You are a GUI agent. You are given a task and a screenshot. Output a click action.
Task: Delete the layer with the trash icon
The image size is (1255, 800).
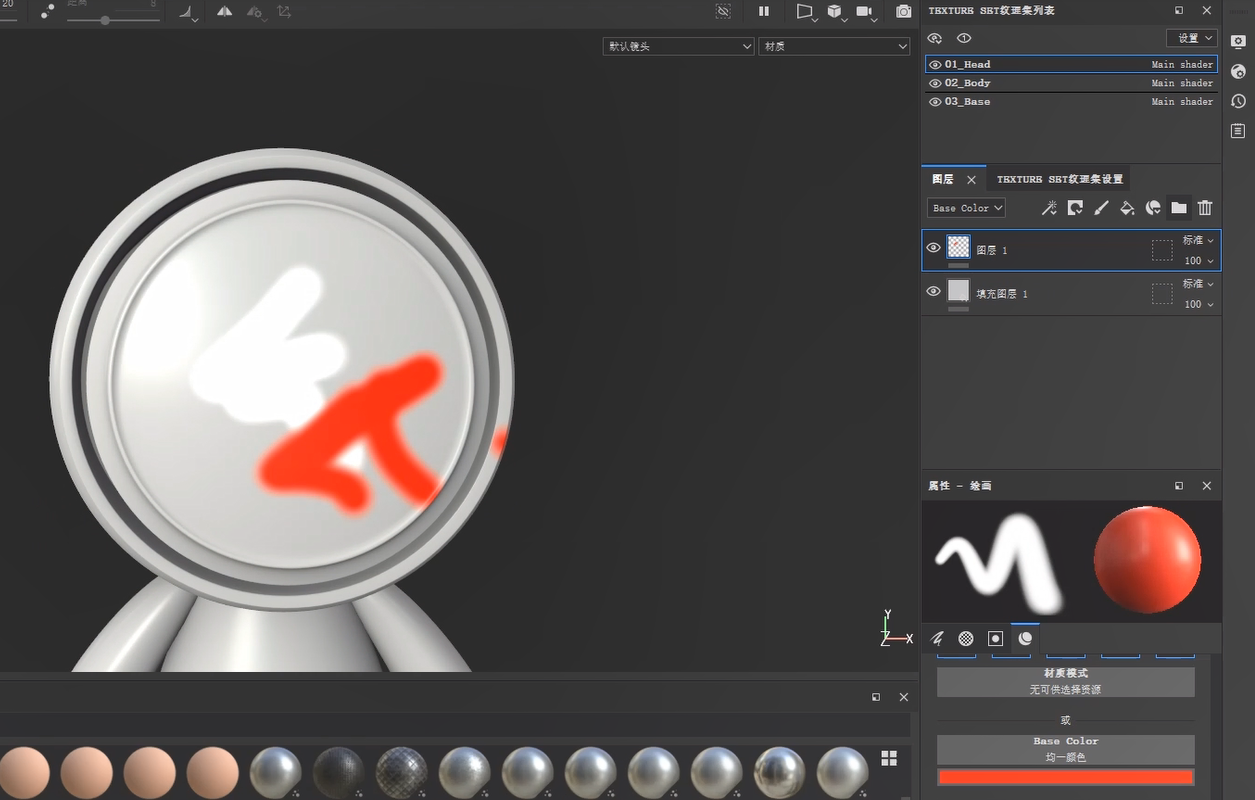click(1205, 208)
